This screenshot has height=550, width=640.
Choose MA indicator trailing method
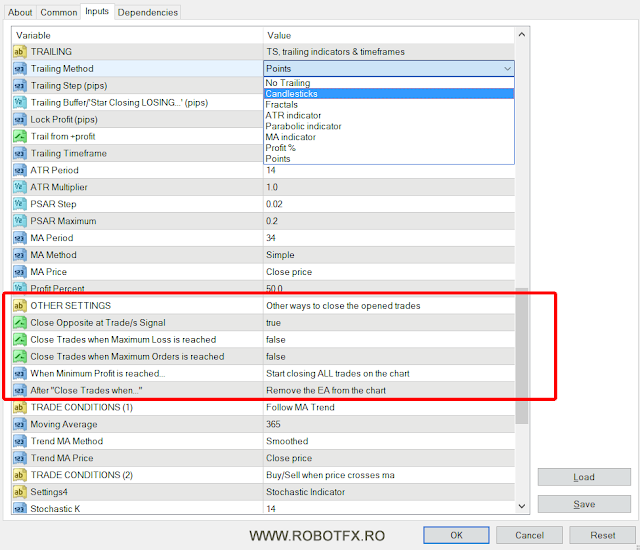pyautogui.click(x=389, y=137)
